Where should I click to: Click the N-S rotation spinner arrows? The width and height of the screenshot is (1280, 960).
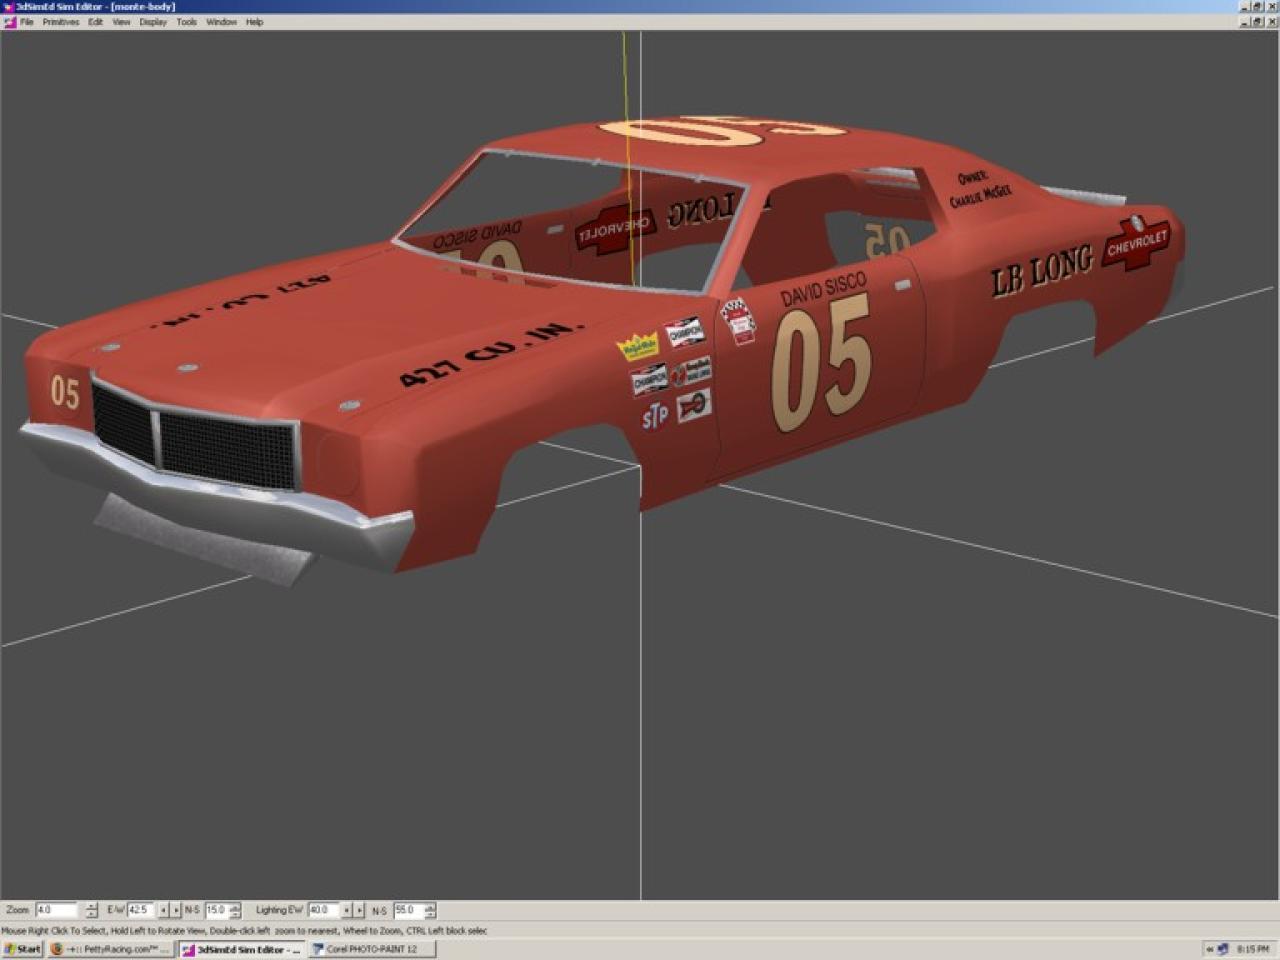235,910
